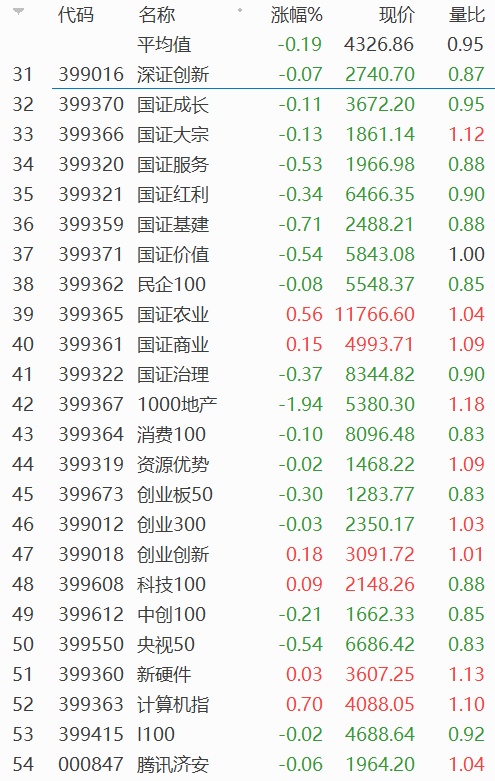Sort the list by 现价 column
Image resolution: width=495 pixels, height=781 pixels.
click(396, 15)
